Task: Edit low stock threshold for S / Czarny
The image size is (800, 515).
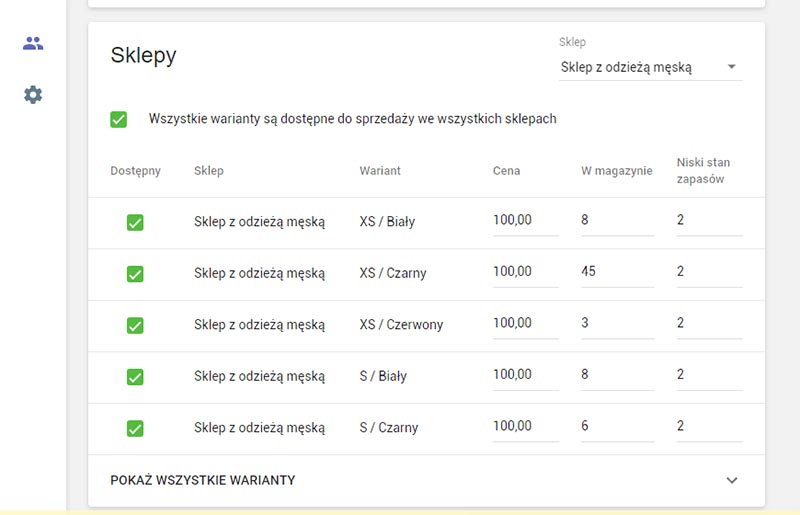Action: (x=709, y=427)
